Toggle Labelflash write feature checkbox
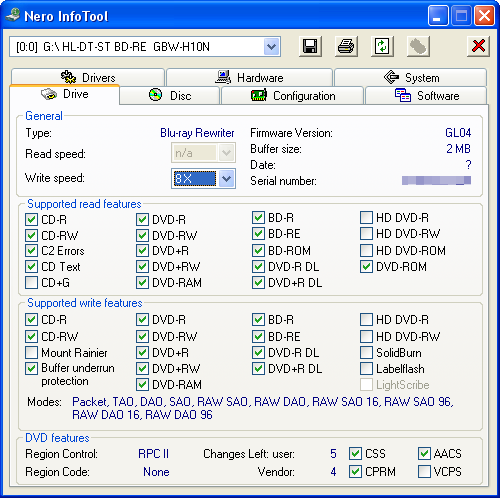 coord(366,369)
